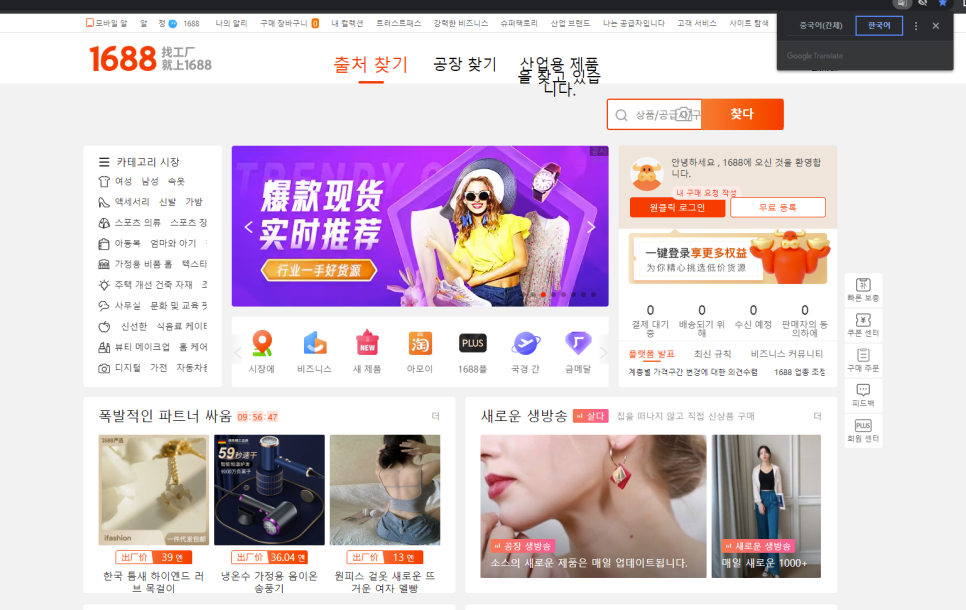This screenshot has width=966, height=610.
Task: Focus the product search input field
Action: [654, 115]
